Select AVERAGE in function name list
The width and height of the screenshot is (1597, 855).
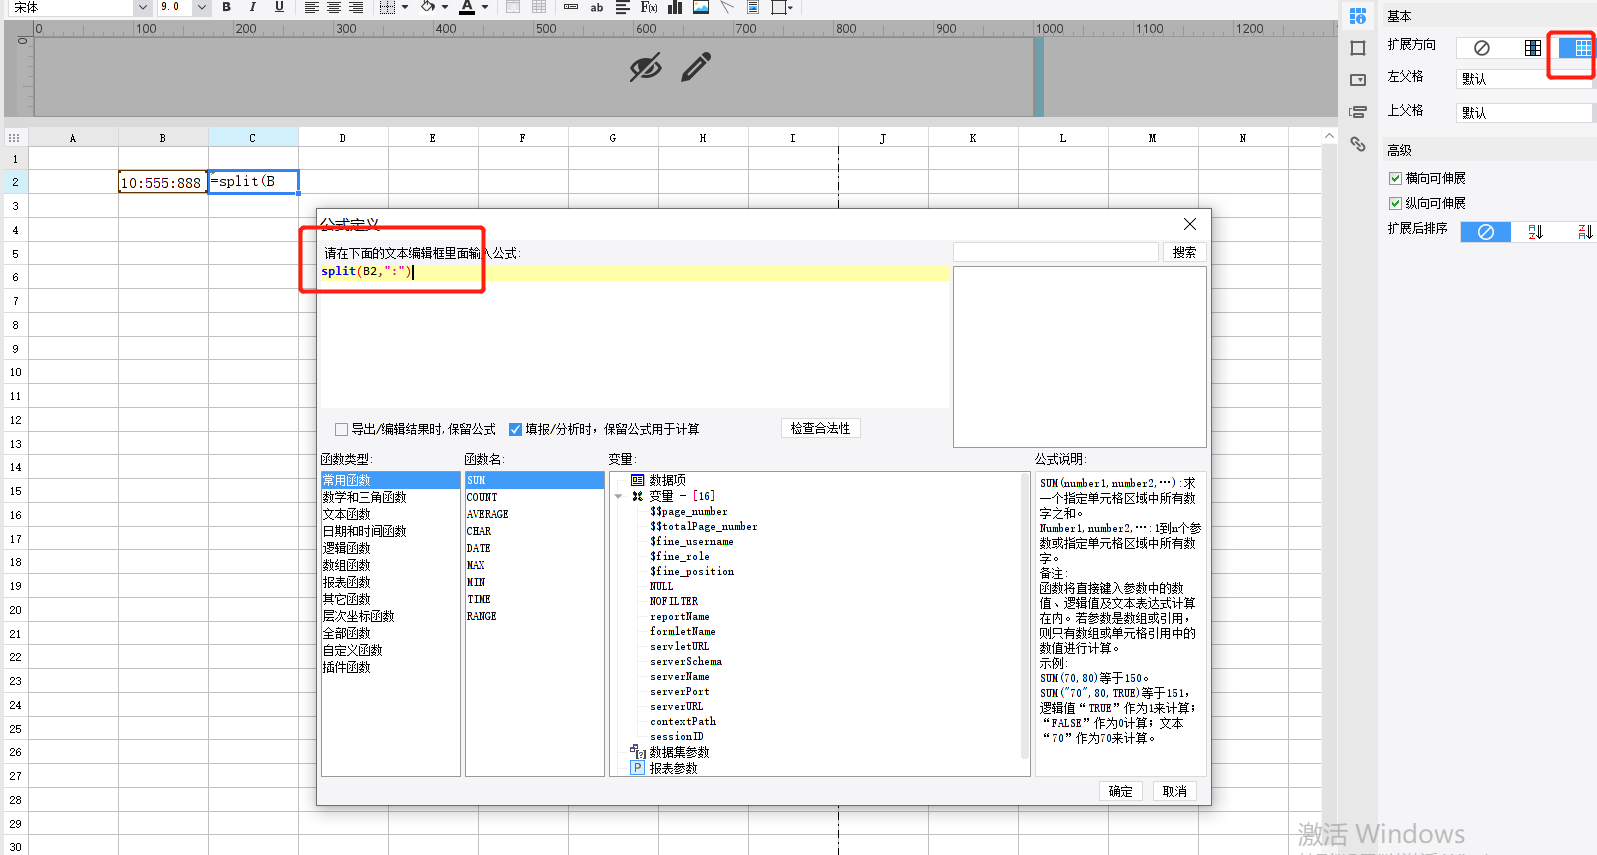(488, 514)
